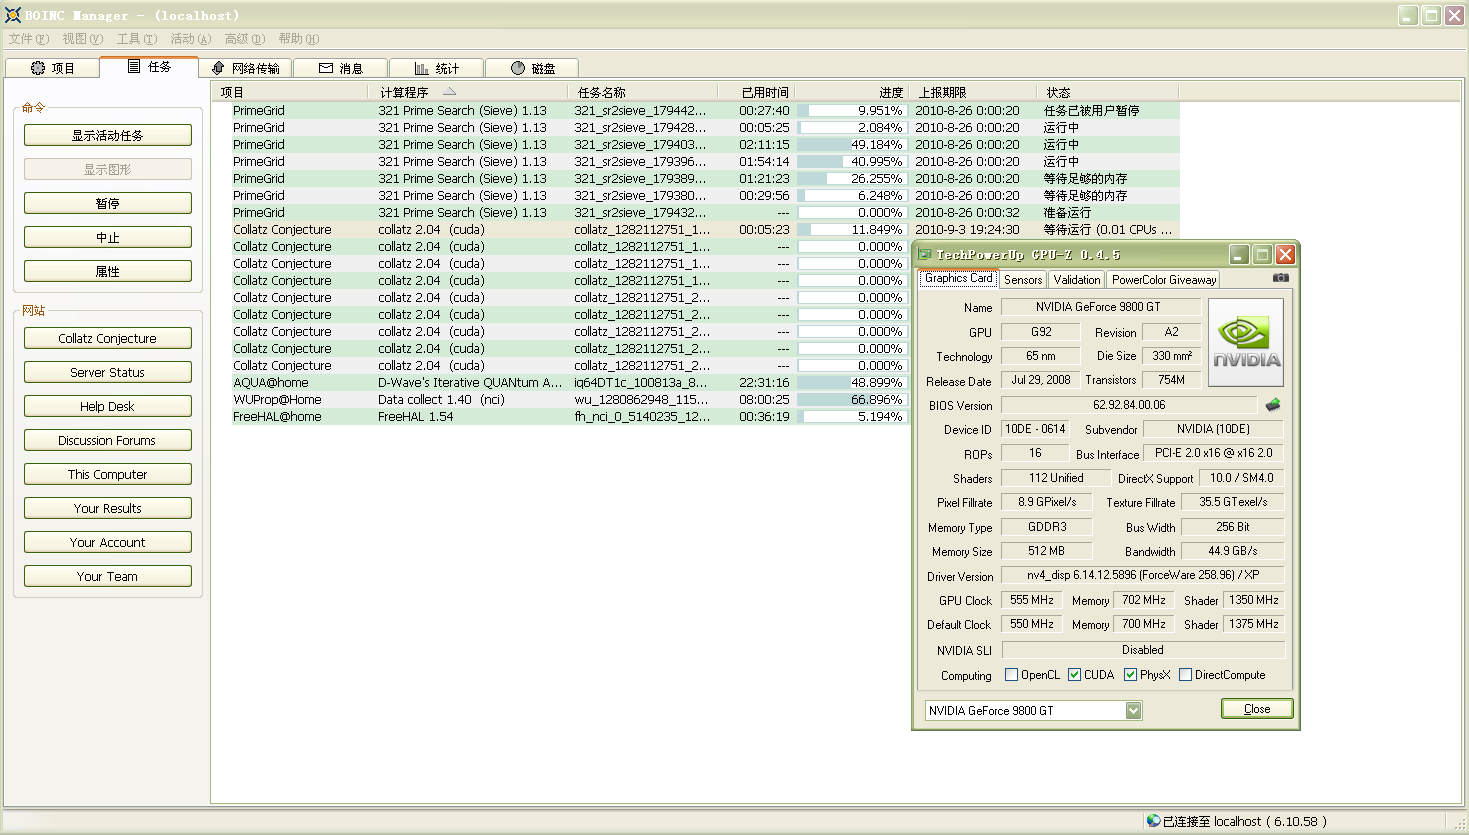Click the BIOS Version field 62.92.84.00.06
This screenshot has height=835, width=1469.
tap(1129, 405)
